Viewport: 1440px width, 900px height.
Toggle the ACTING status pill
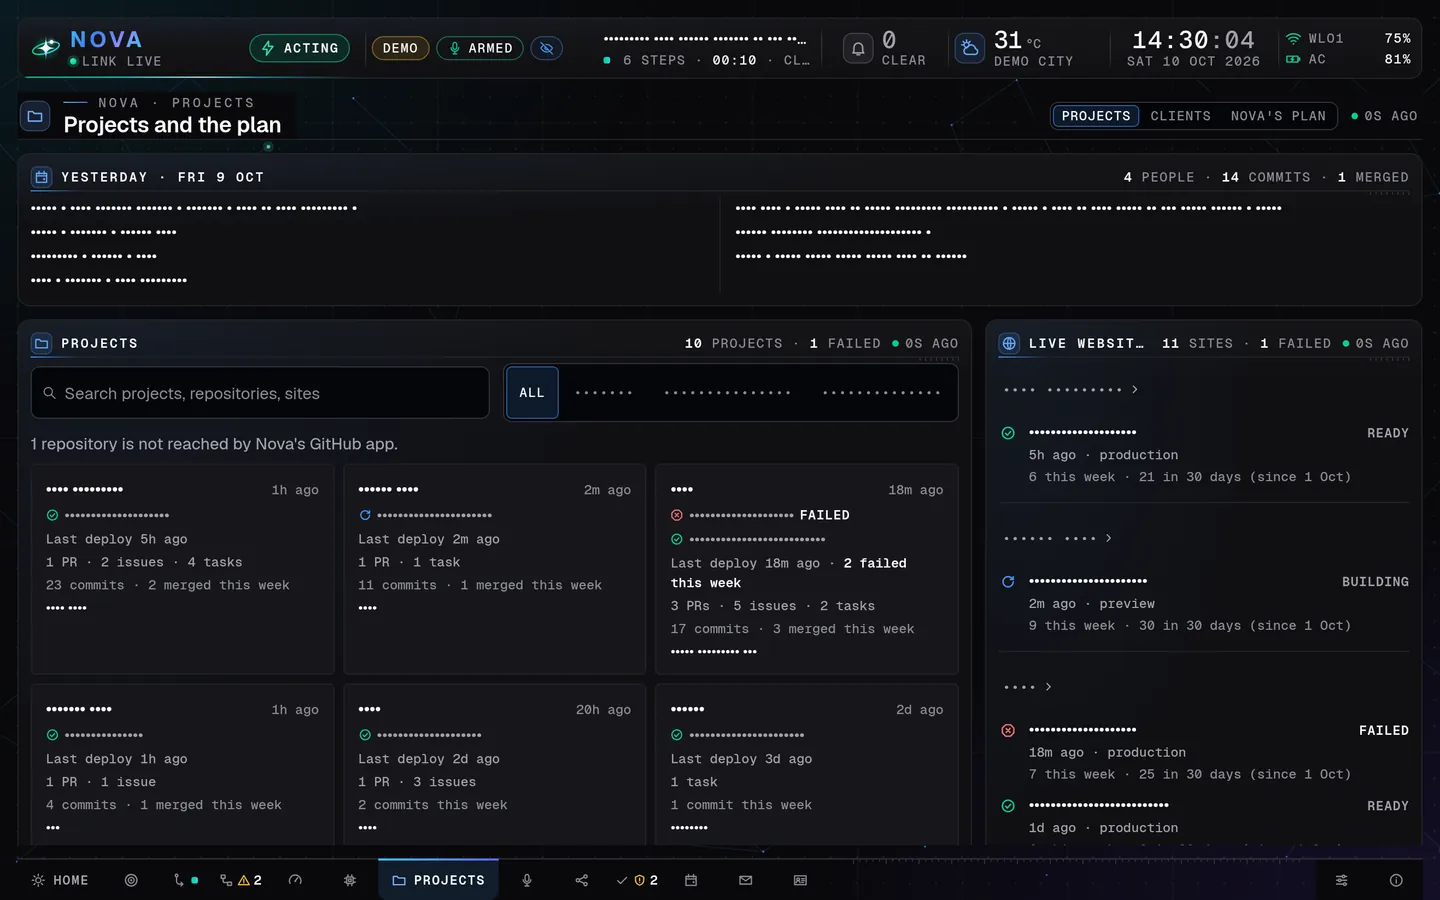[300, 48]
